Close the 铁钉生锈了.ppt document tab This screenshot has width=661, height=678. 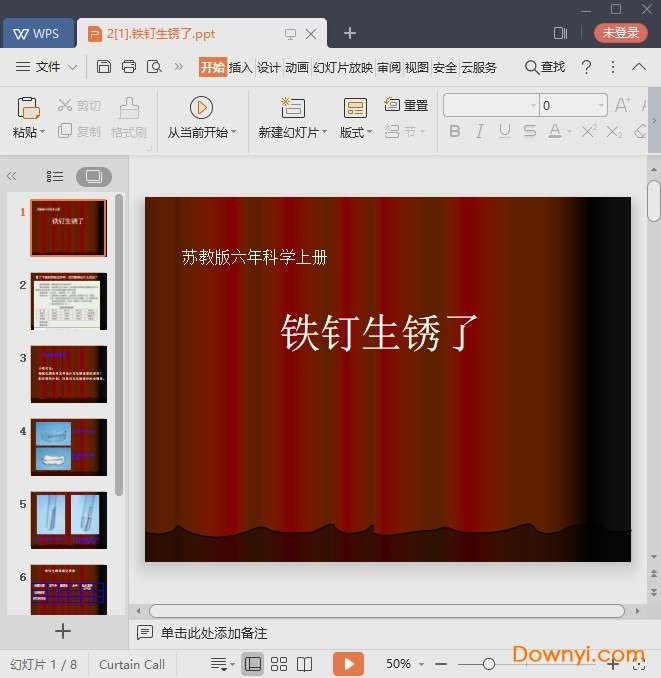point(311,34)
